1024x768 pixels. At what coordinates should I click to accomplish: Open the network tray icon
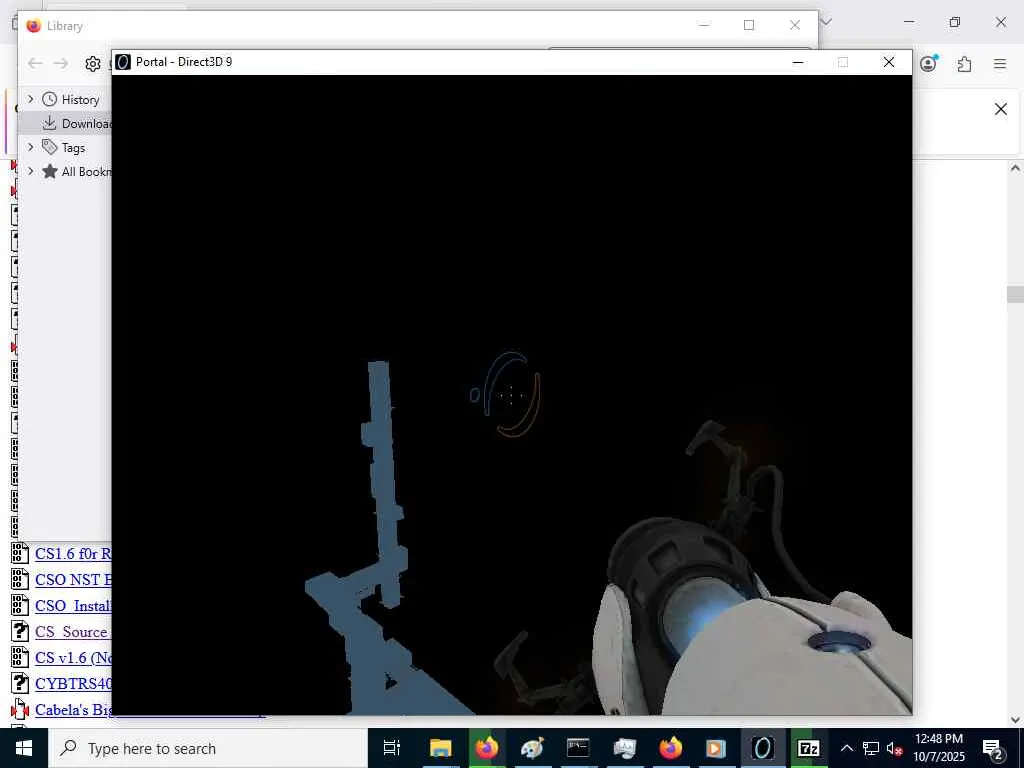(x=871, y=748)
